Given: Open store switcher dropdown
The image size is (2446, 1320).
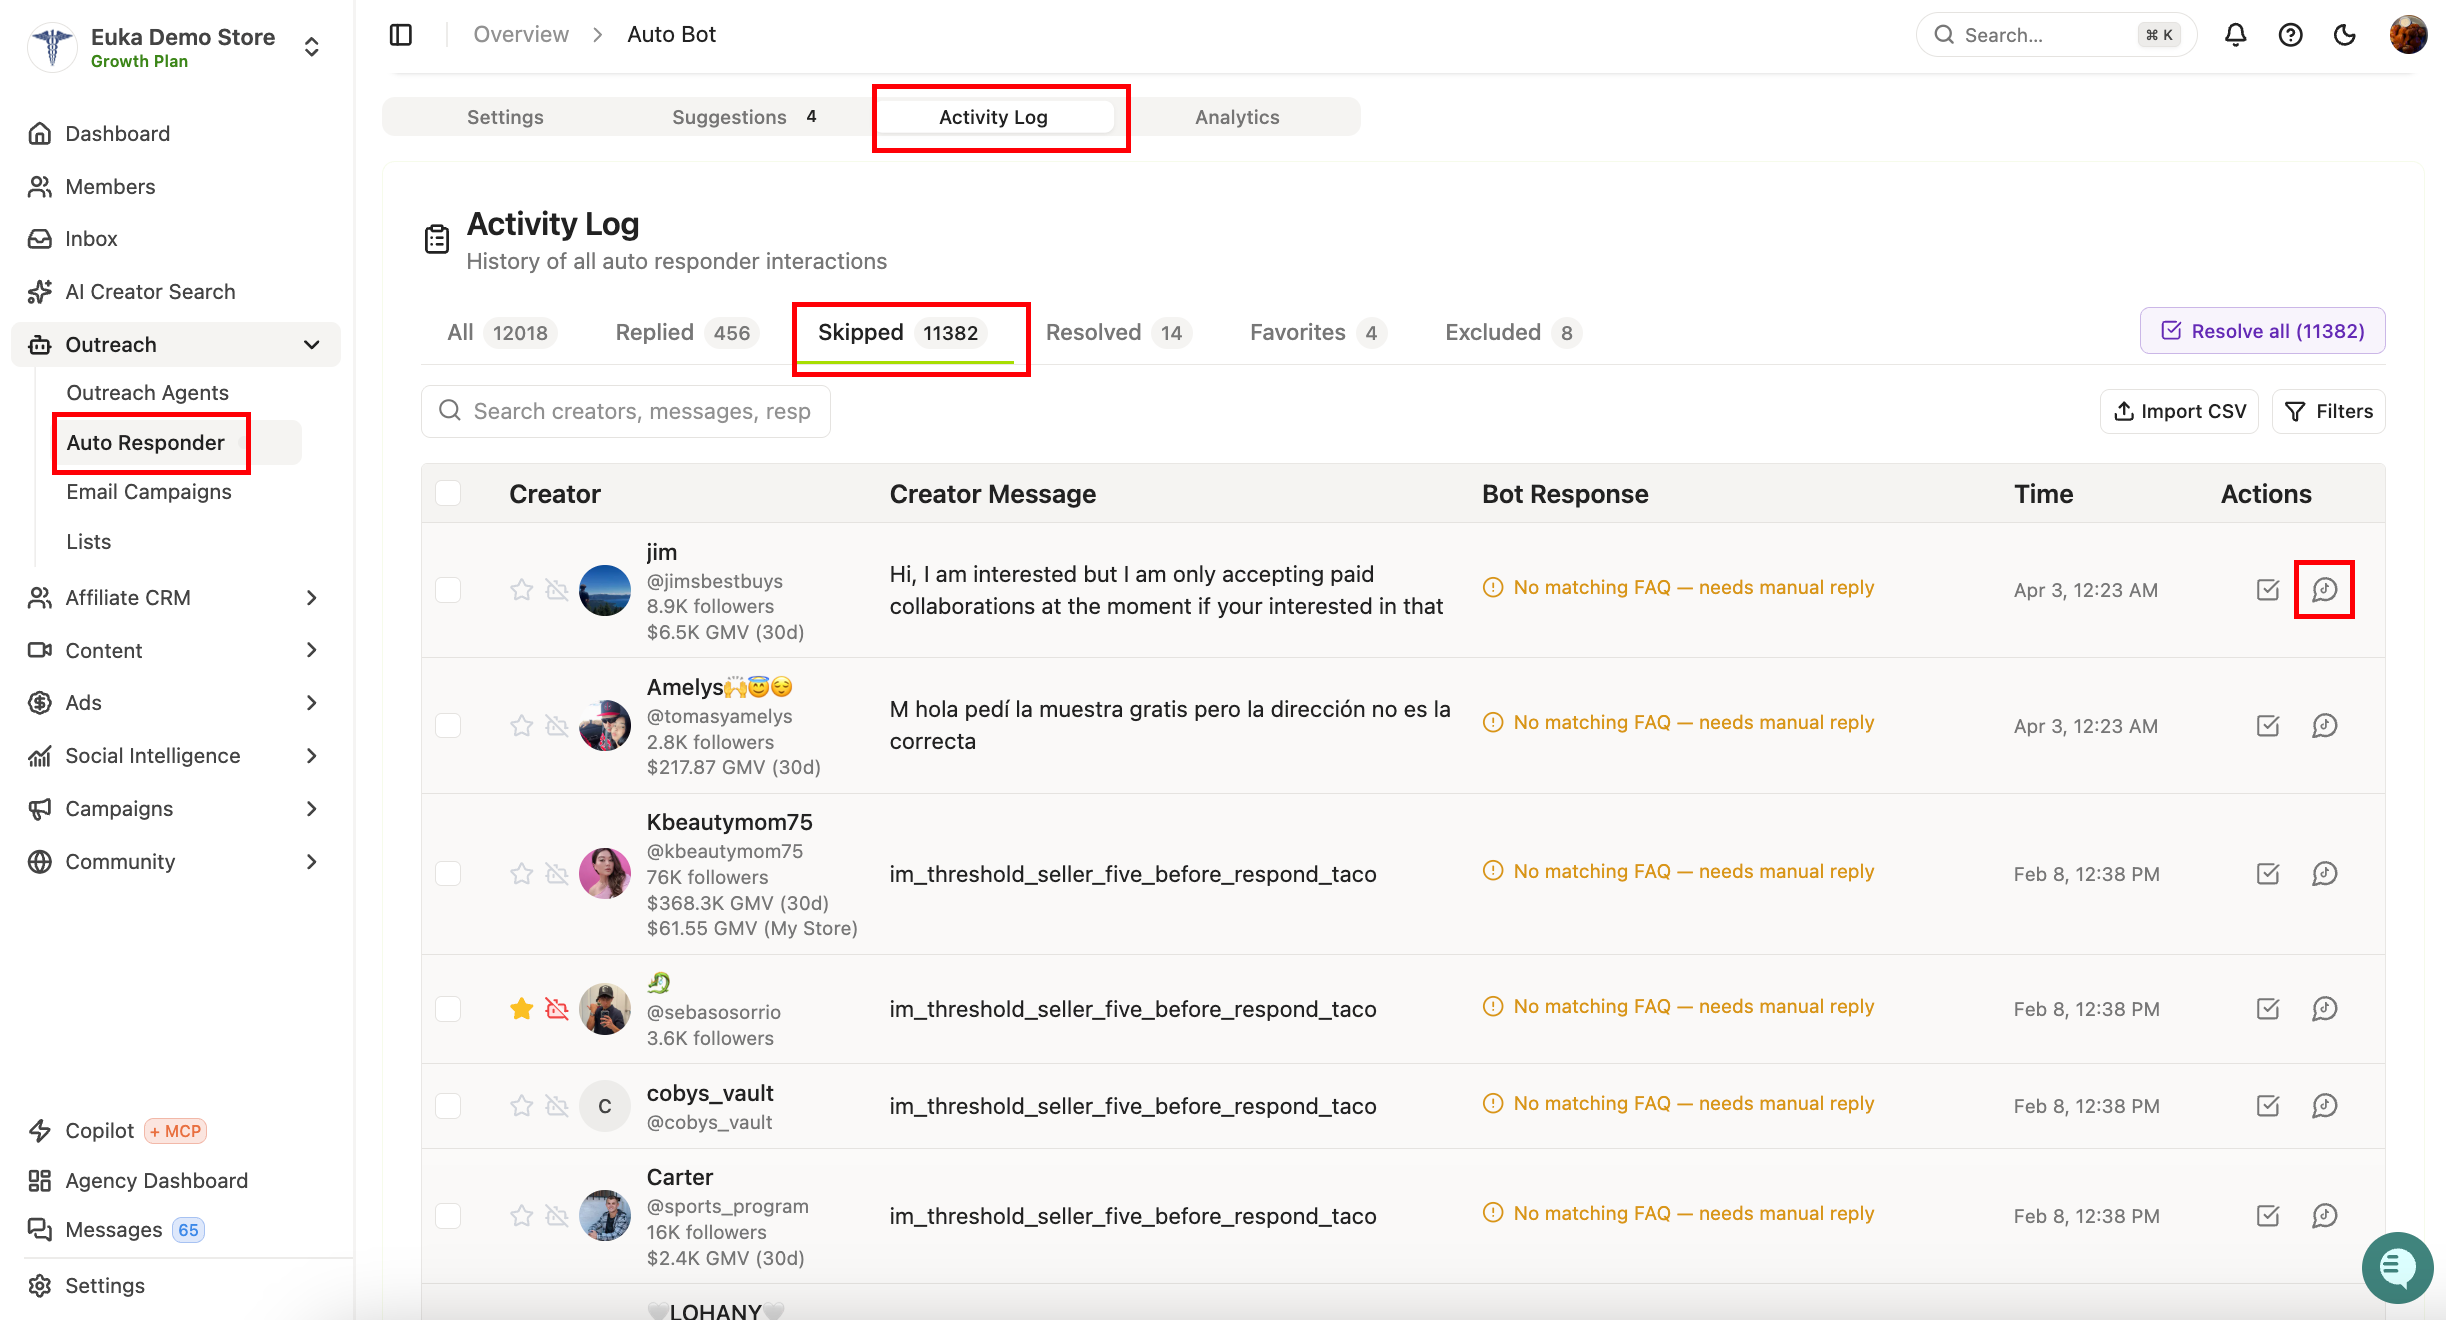Looking at the screenshot, I should (x=312, y=47).
